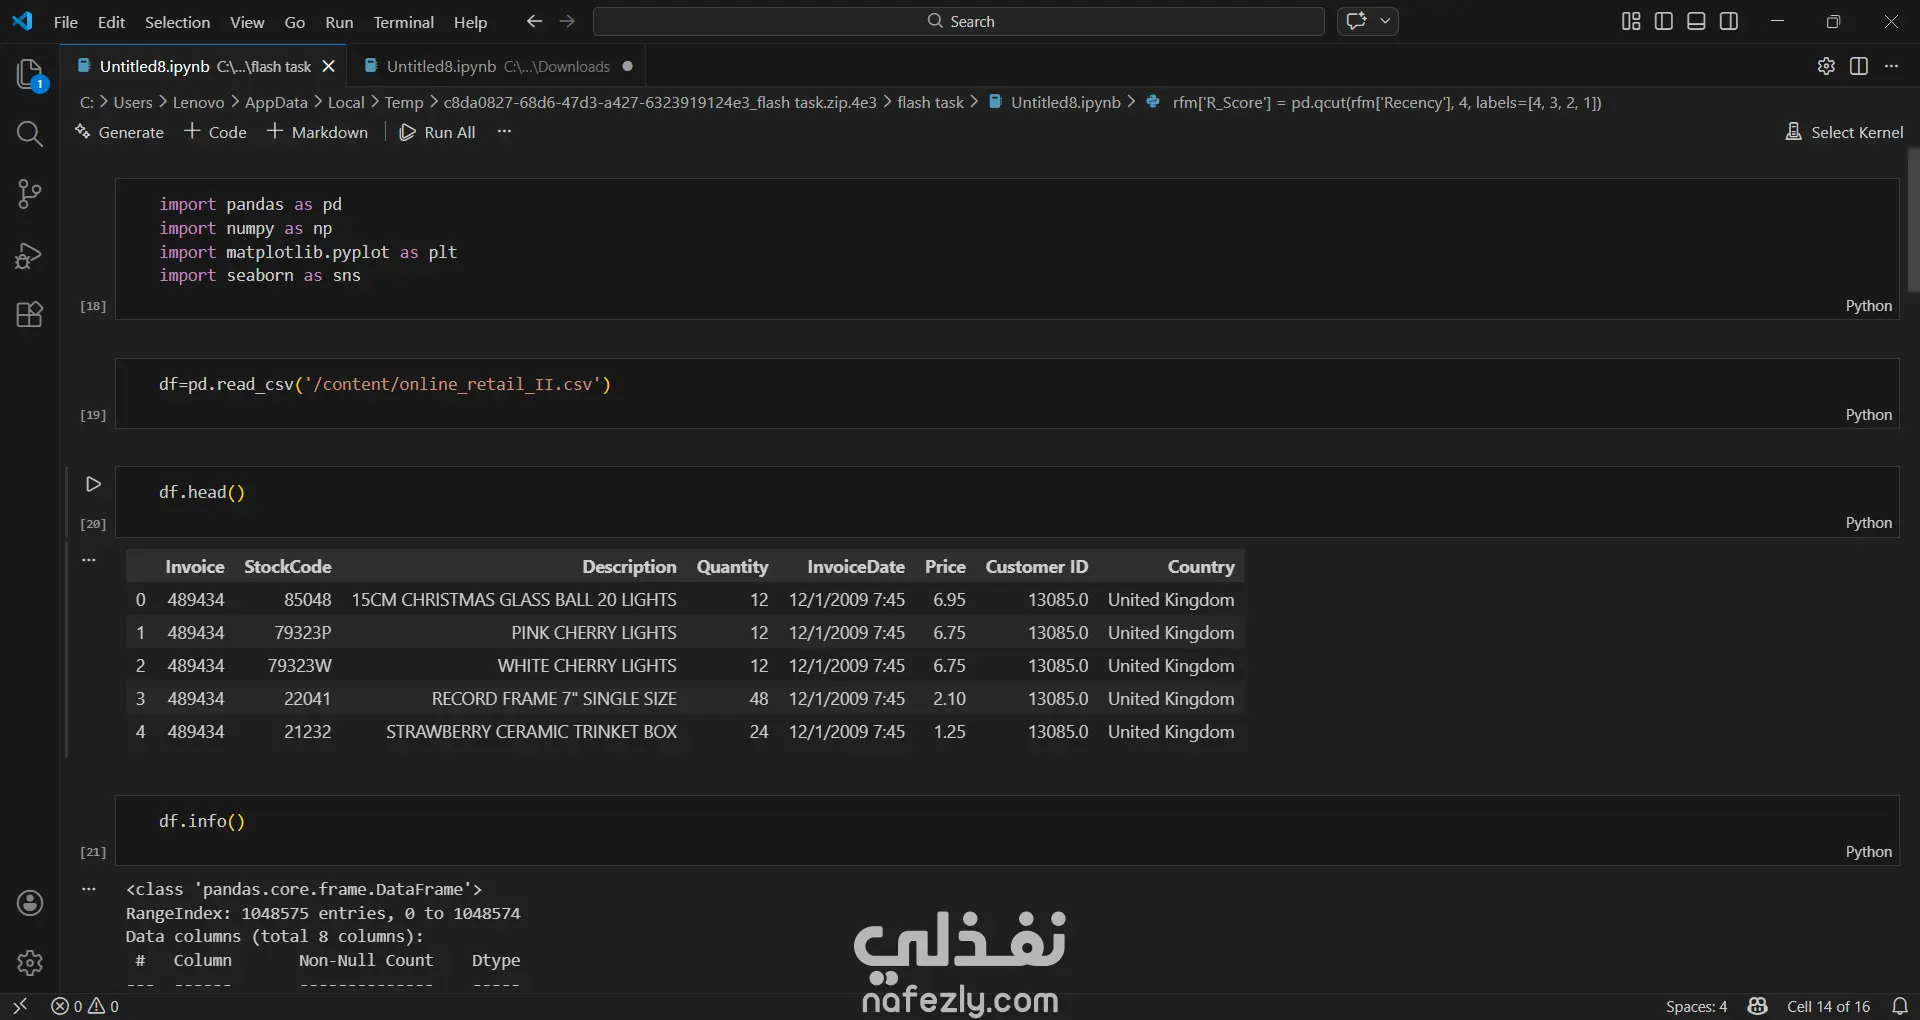
Task: Change language of df.head() cell Python label
Action: (1868, 523)
